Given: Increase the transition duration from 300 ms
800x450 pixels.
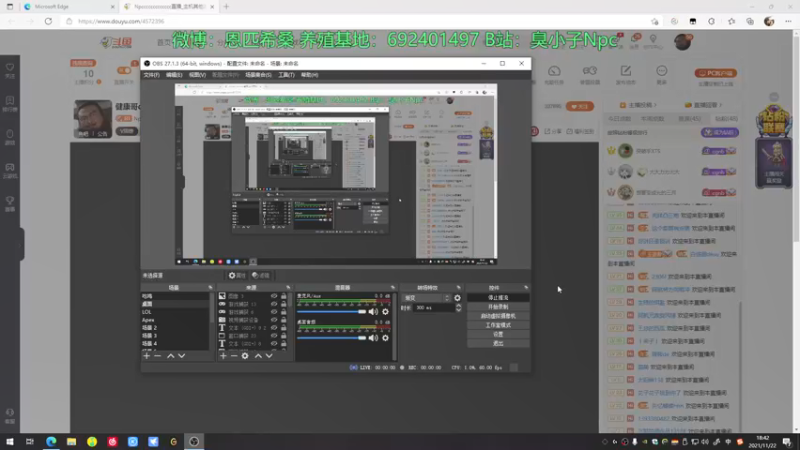Looking at the screenshot, I should [458, 306].
